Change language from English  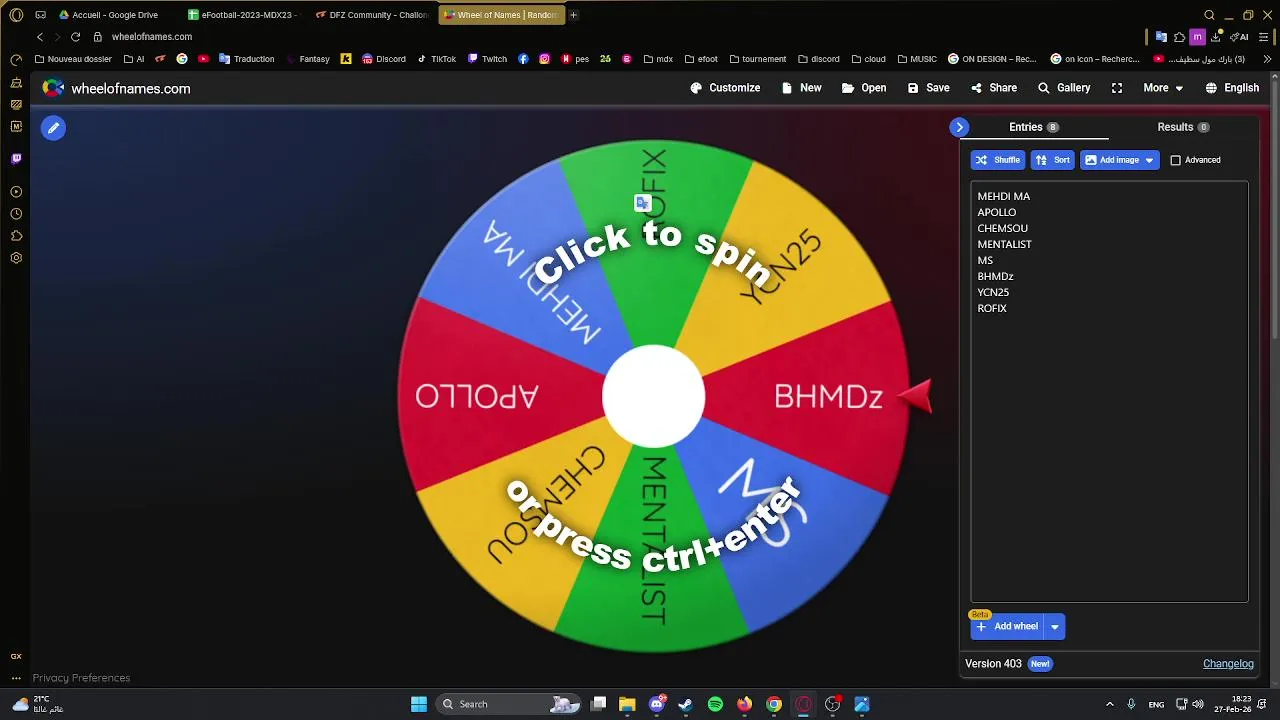[1232, 88]
